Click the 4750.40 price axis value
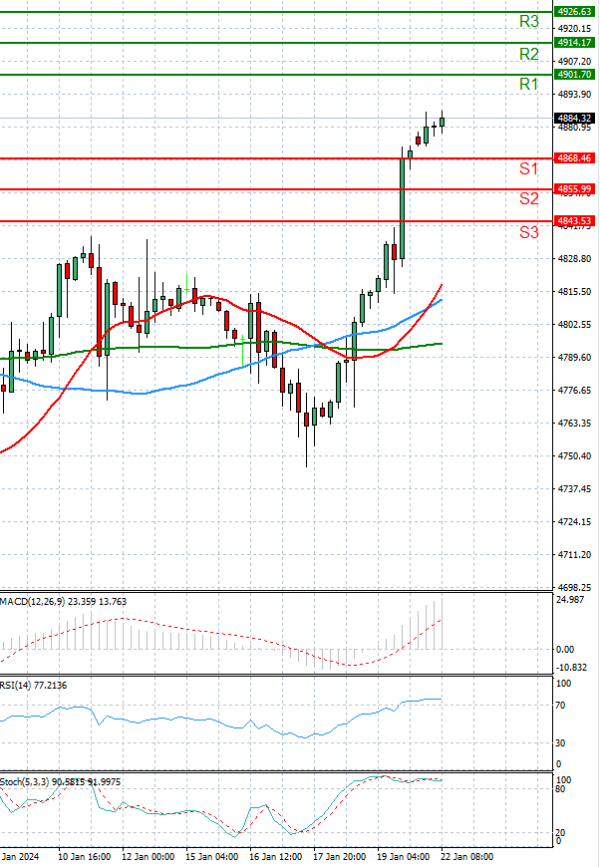 pos(574,456)
